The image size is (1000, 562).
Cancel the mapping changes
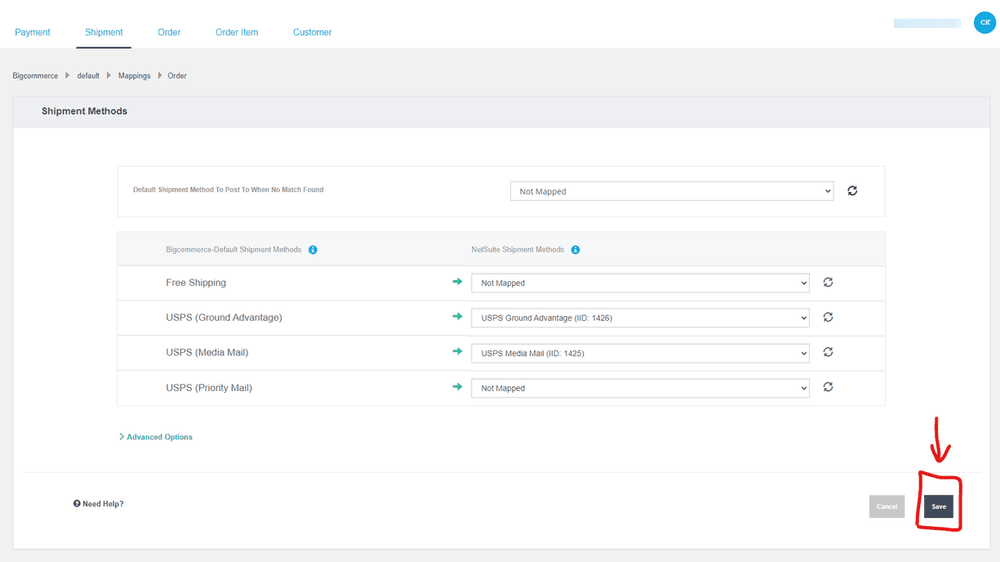(x=886, y=507)
